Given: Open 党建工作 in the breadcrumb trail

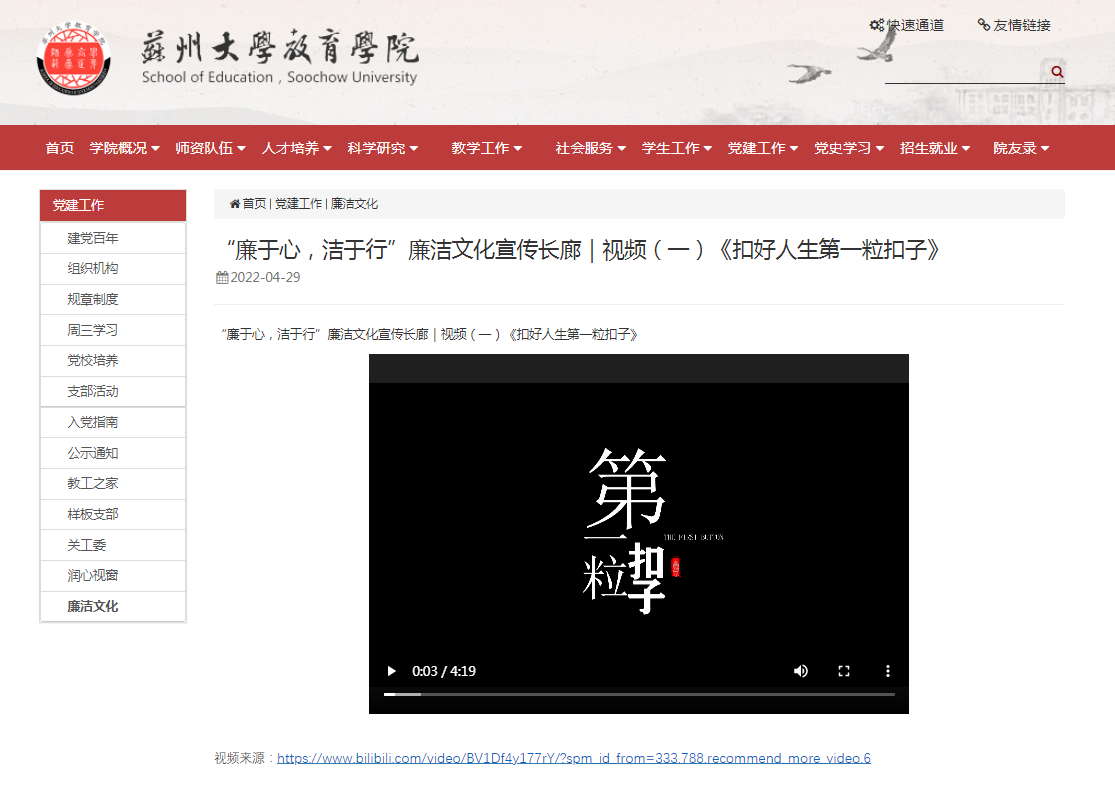Looking at the screenshot, I should tap(298, 204).
